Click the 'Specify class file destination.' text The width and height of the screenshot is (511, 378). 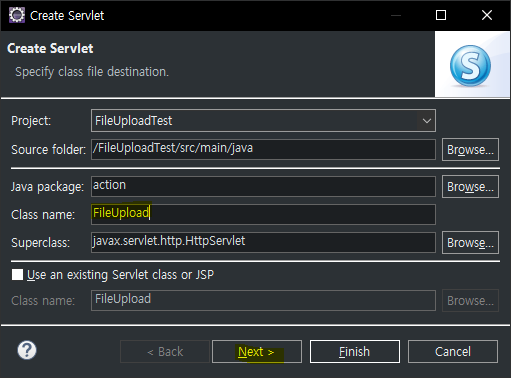[92, 72]
